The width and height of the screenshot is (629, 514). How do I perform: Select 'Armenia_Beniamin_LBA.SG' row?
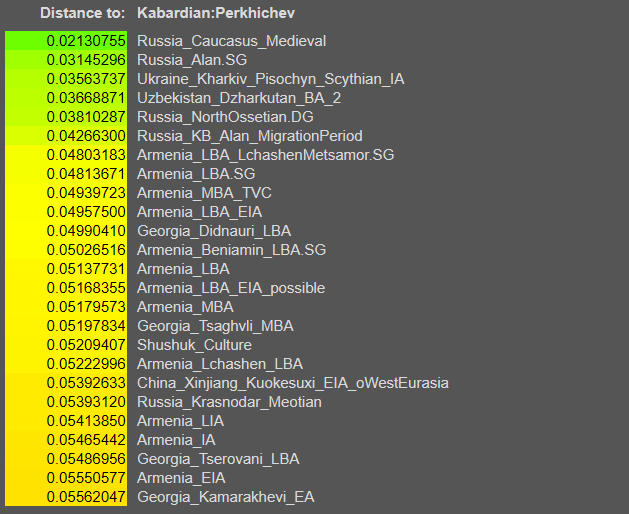pyautogui.click(x=231, y=250)
